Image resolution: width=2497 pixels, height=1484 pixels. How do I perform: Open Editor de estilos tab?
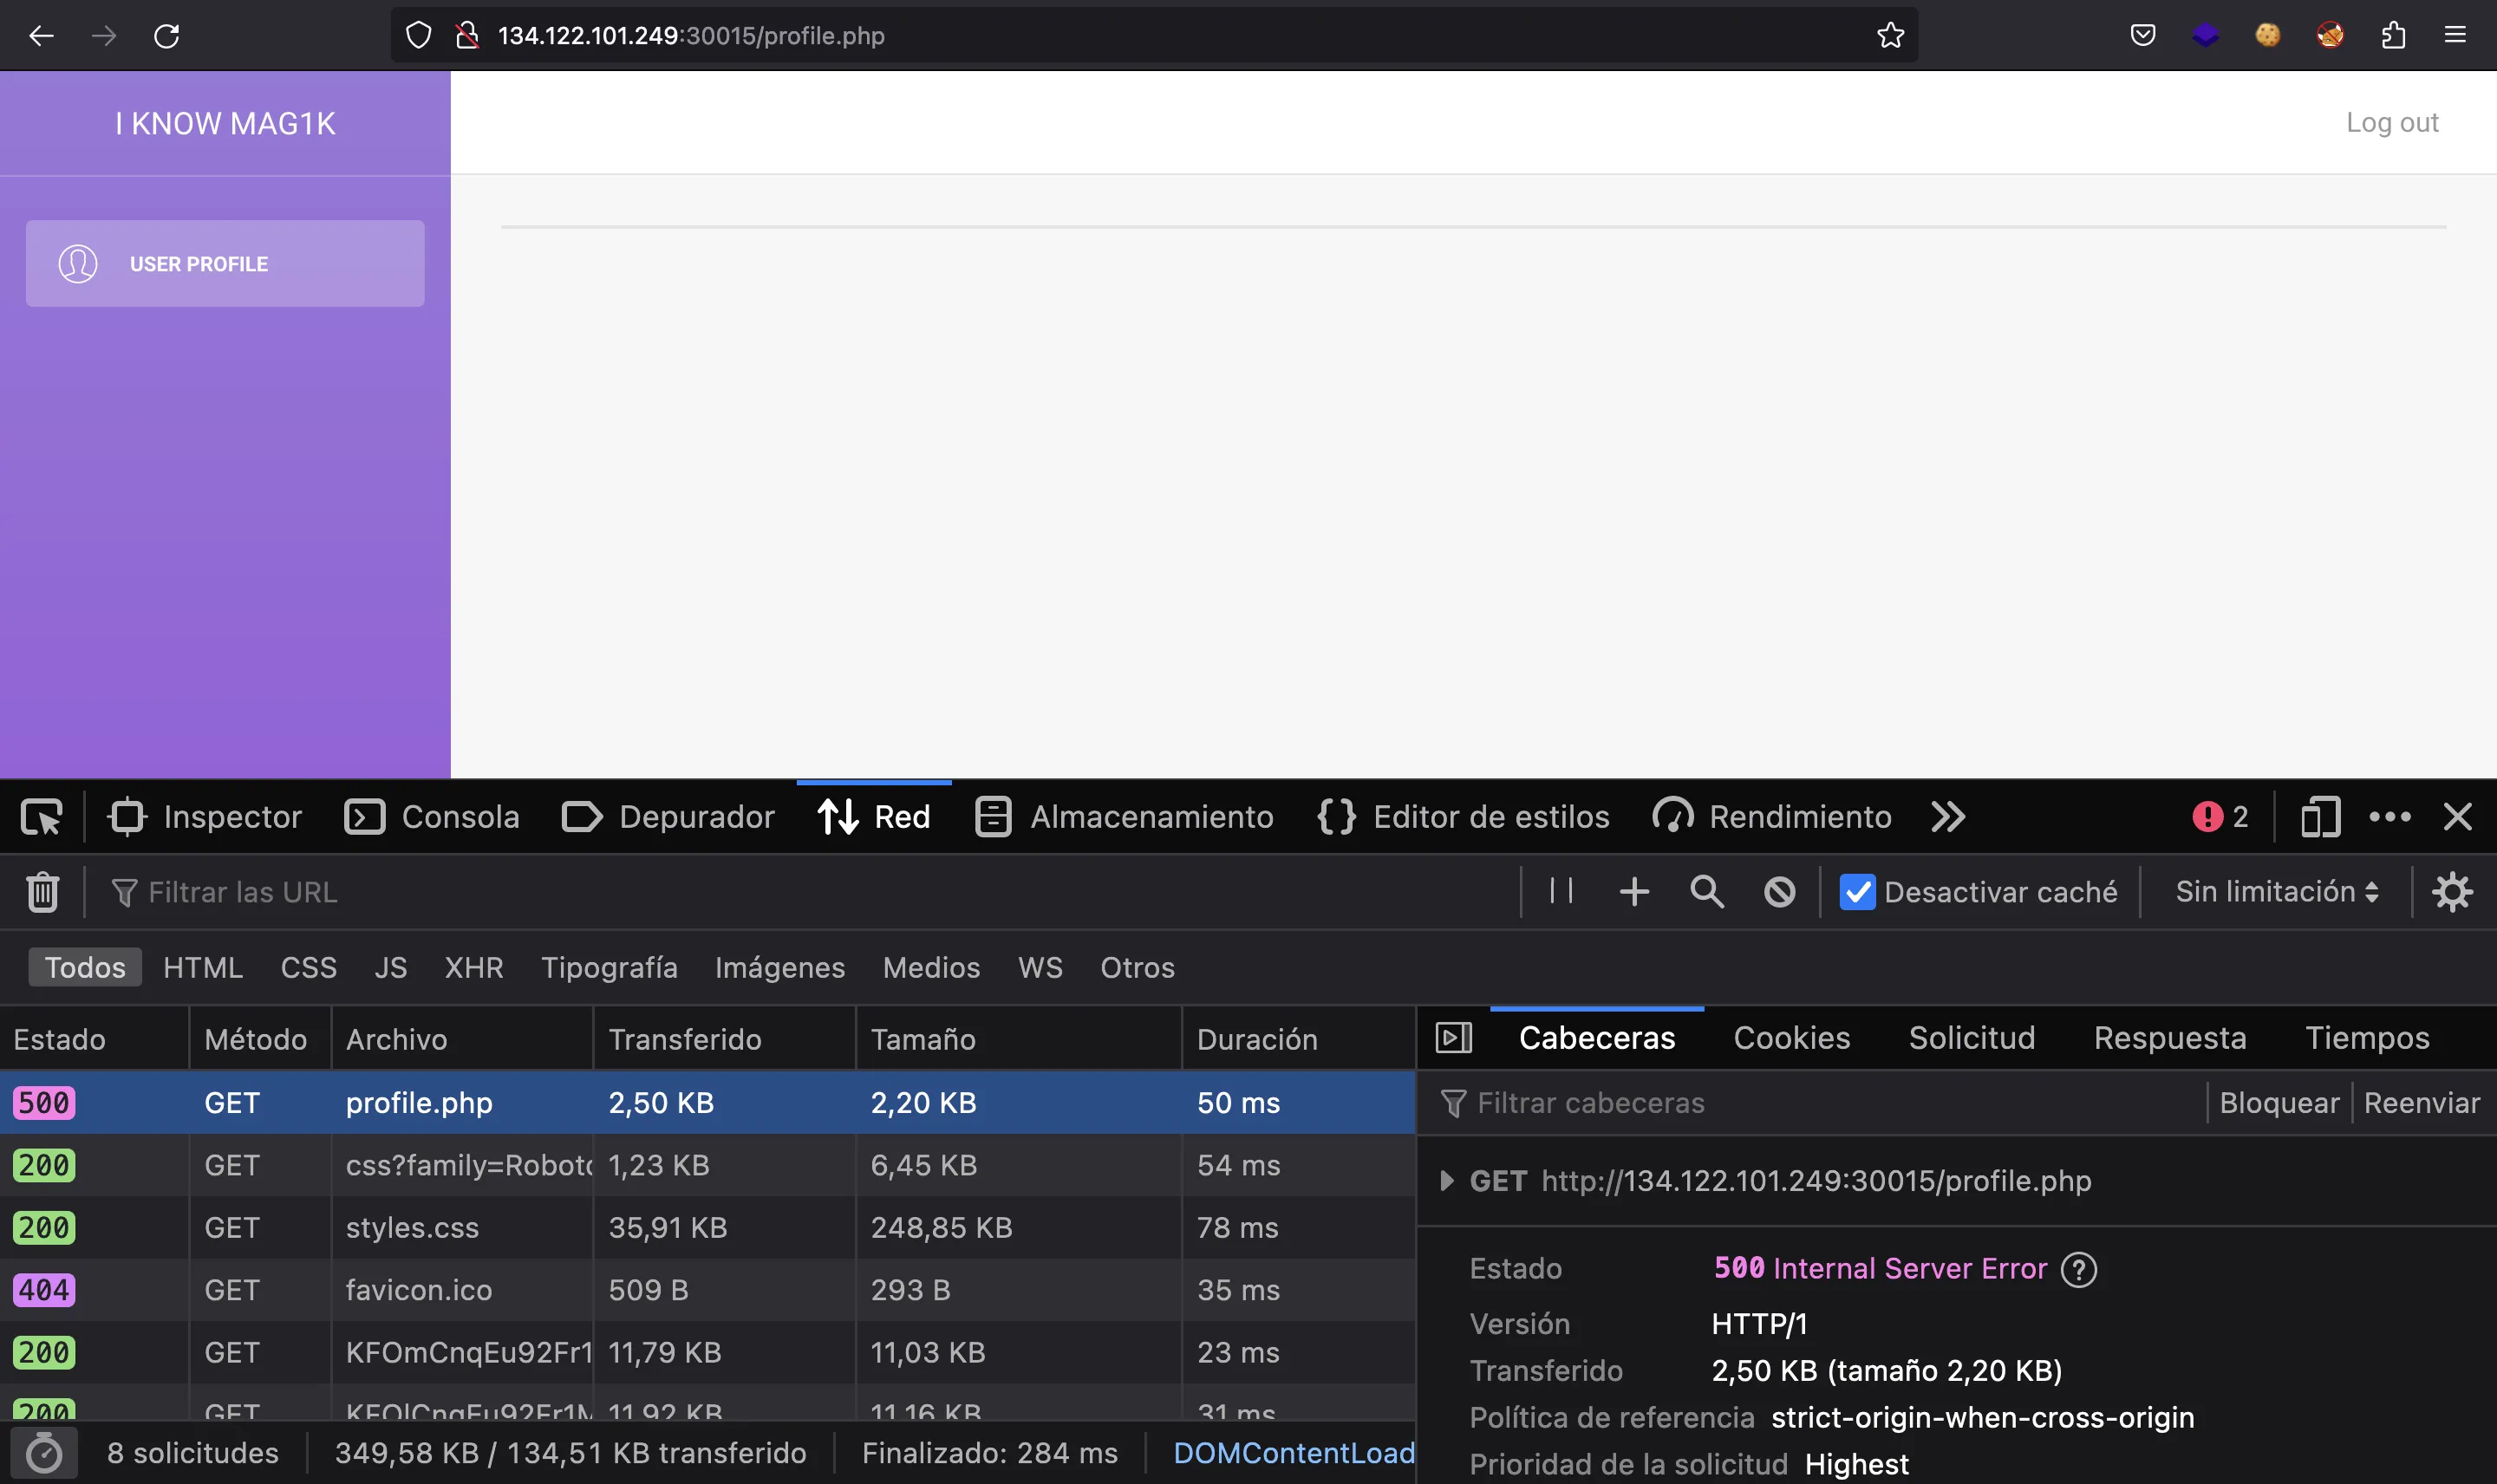1463,817
